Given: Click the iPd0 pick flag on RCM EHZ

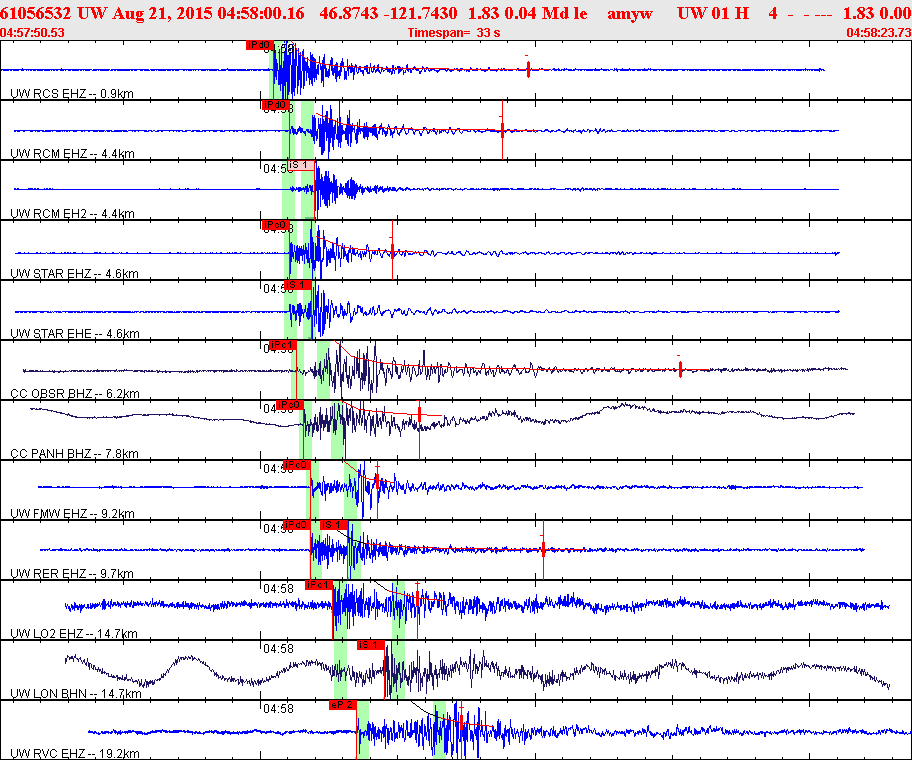Looking at the screenshot, I should point(276,105).
